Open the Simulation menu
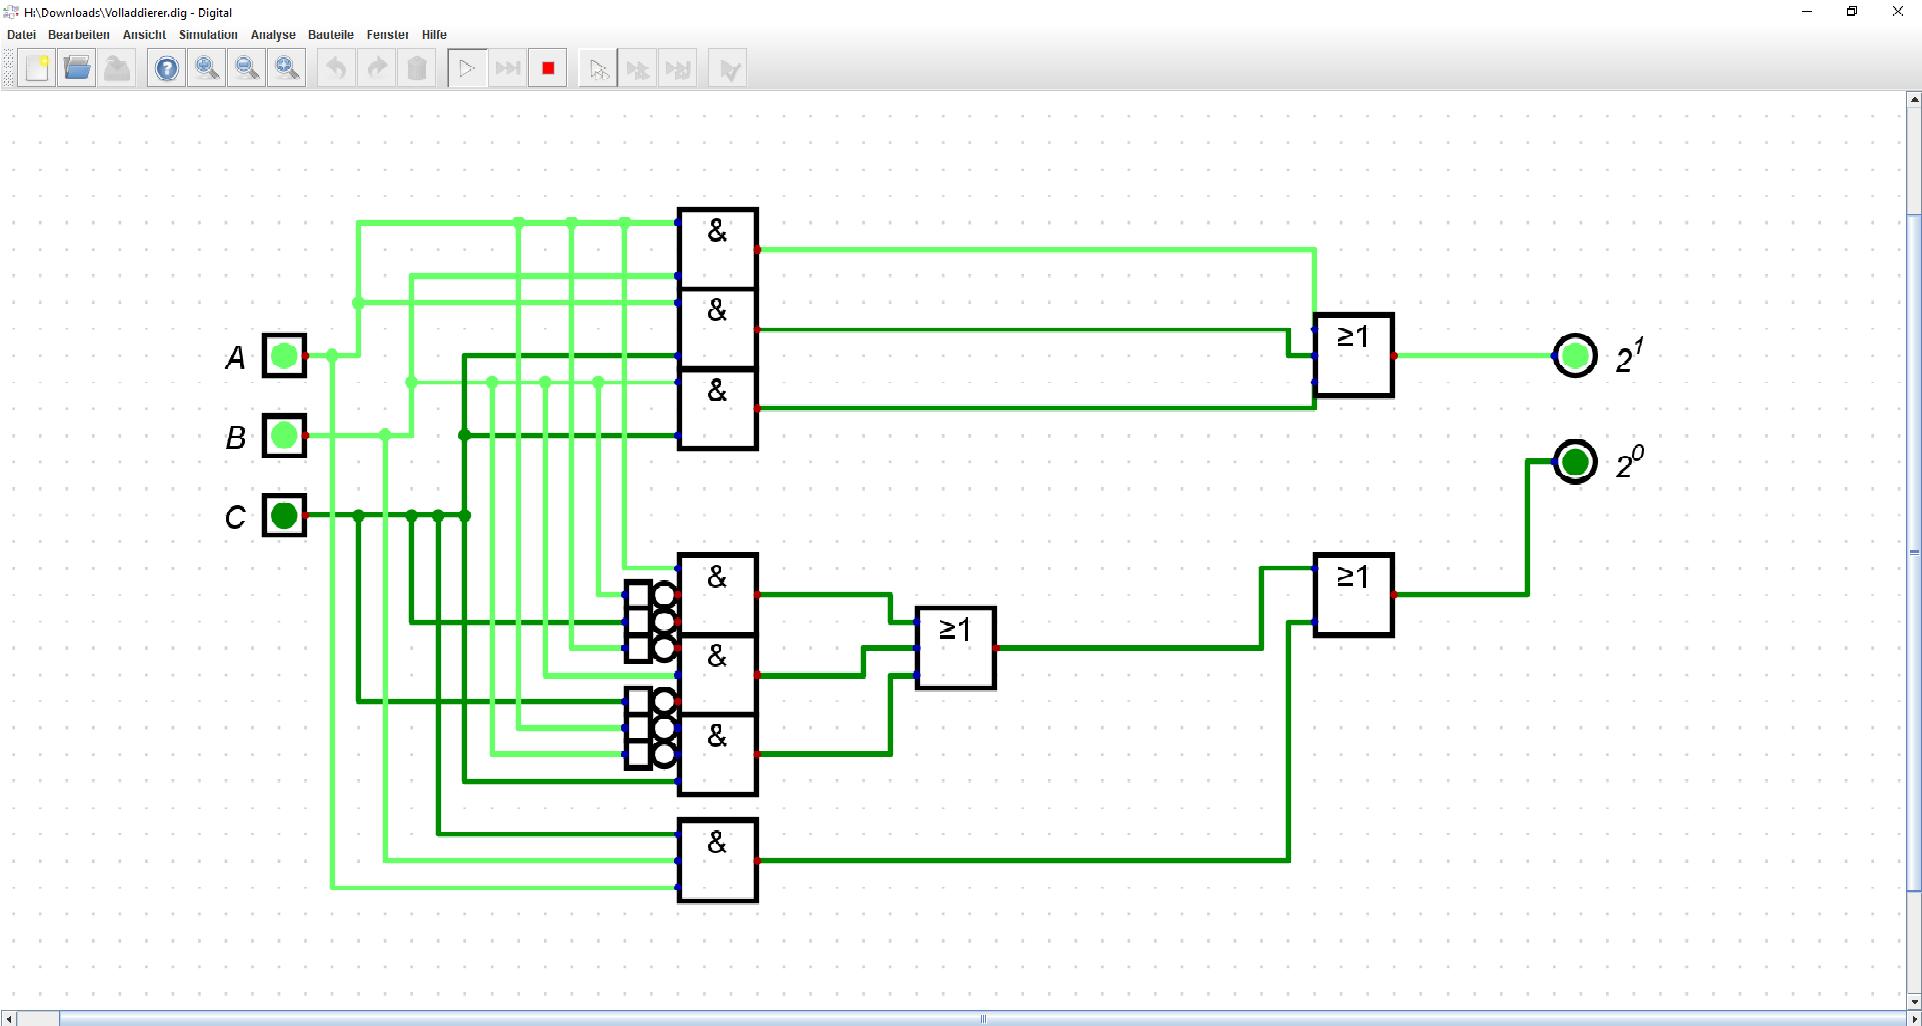The width and height of the screenshot is (1922, 1026). coord(208,35)
